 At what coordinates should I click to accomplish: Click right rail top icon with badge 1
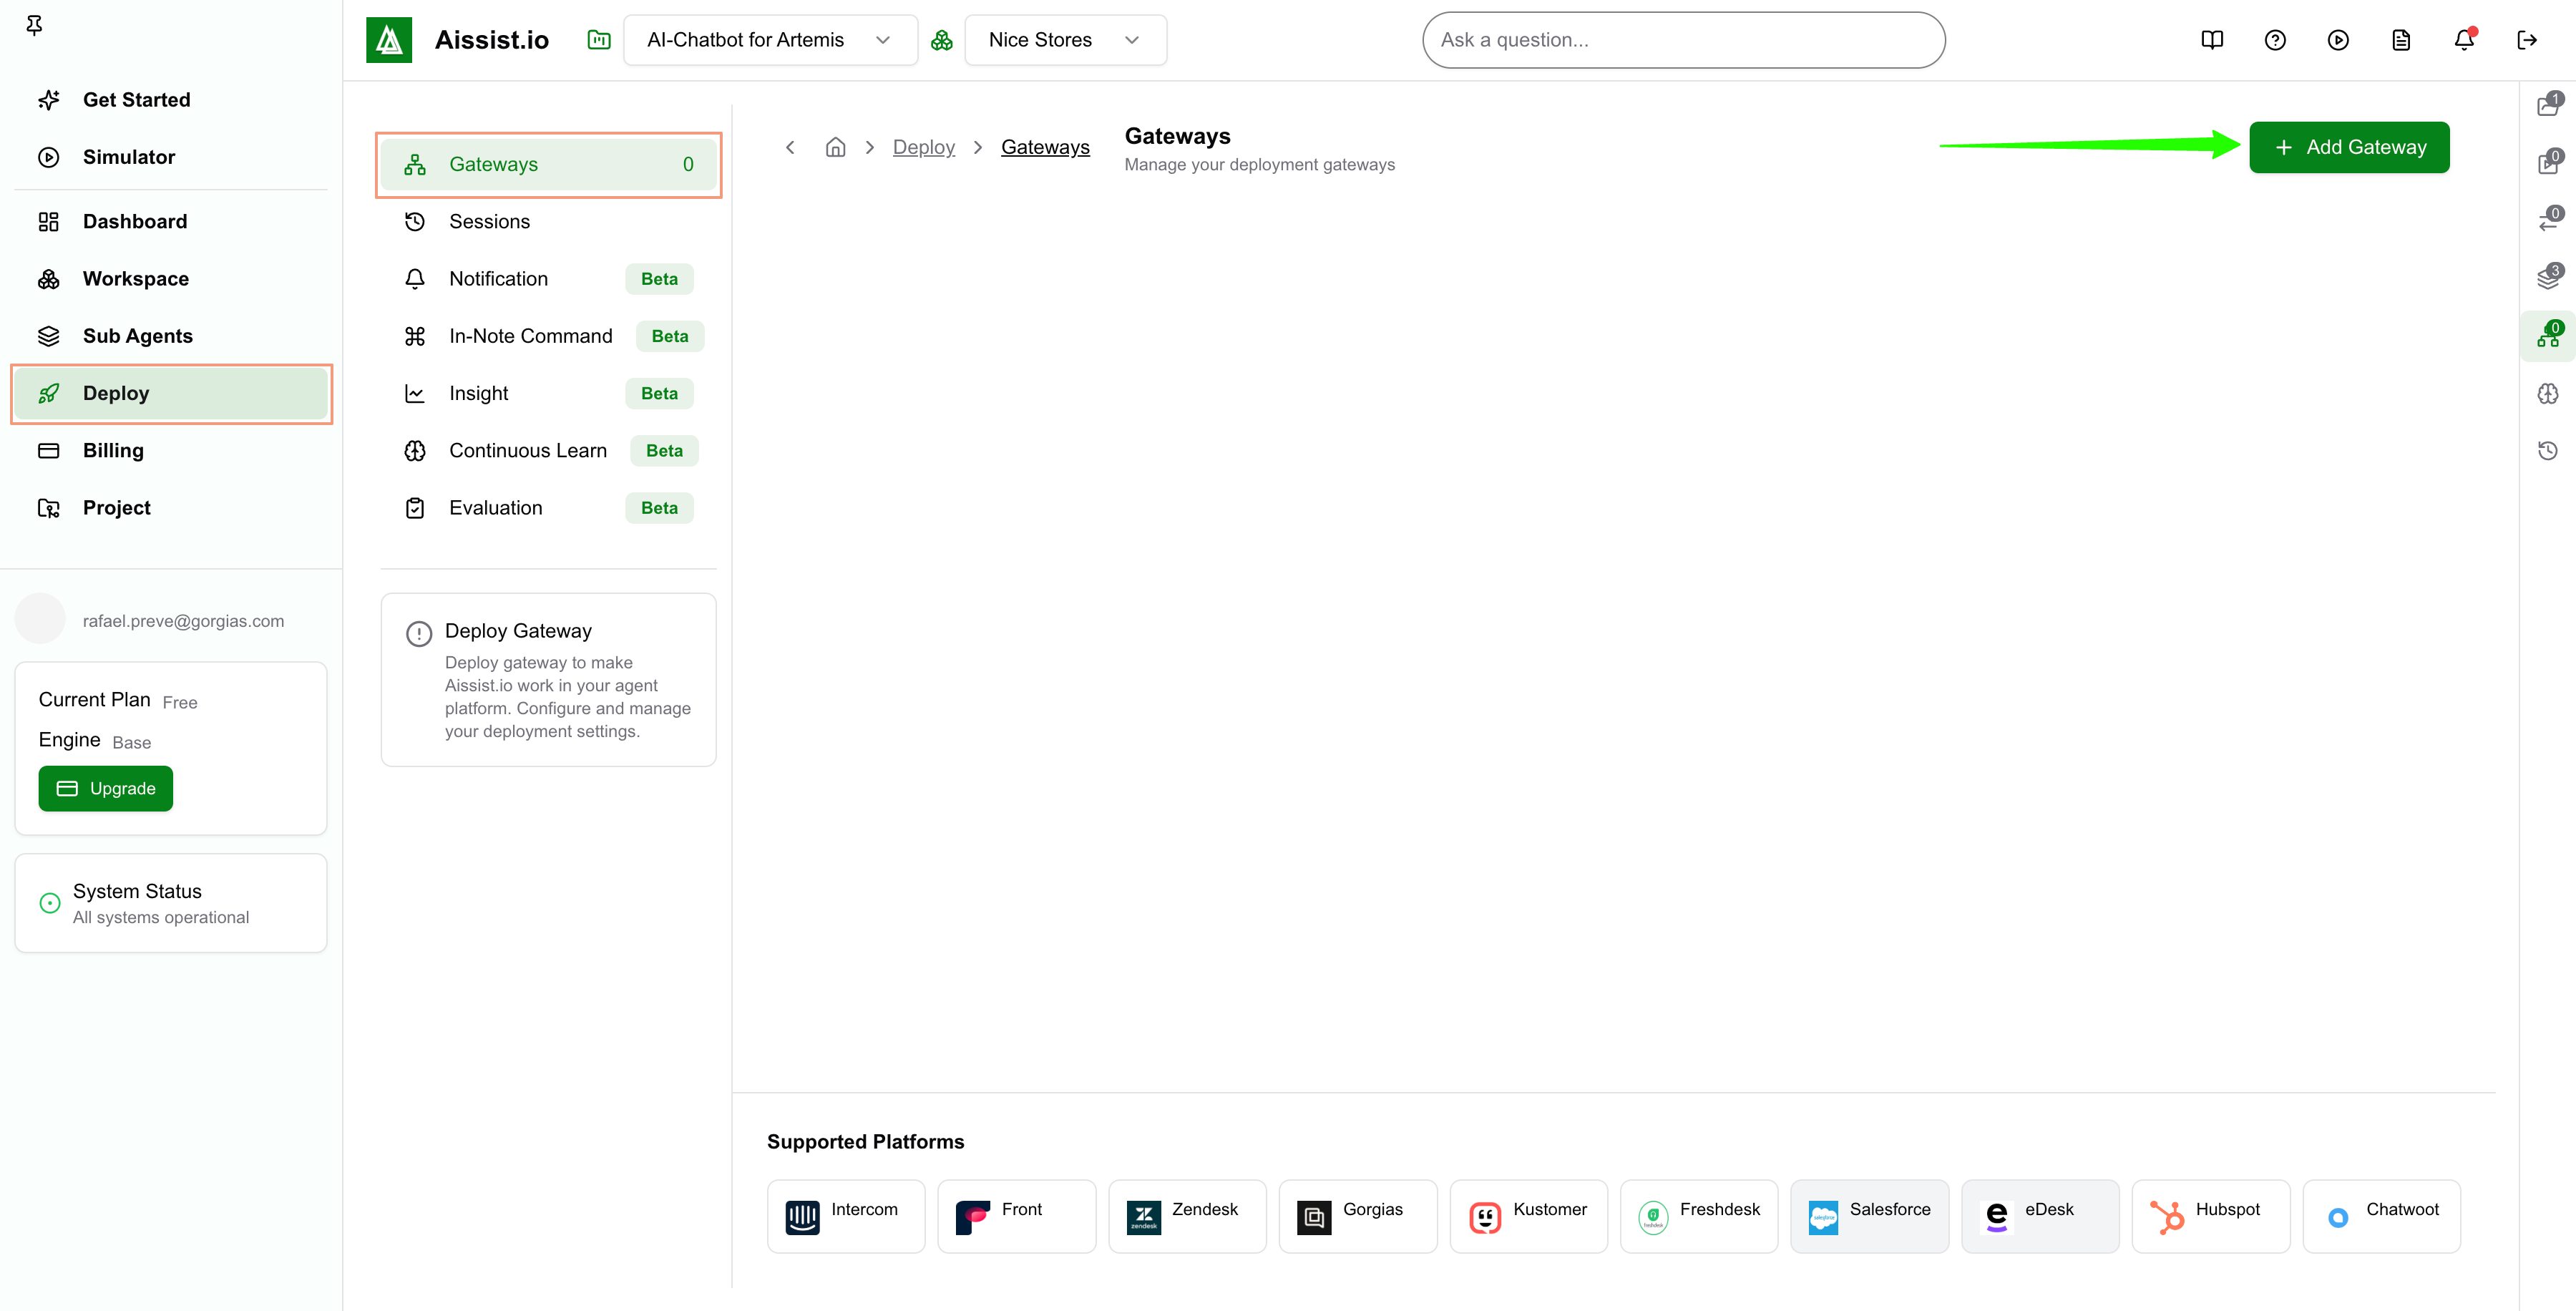(x=2548, y=104)
